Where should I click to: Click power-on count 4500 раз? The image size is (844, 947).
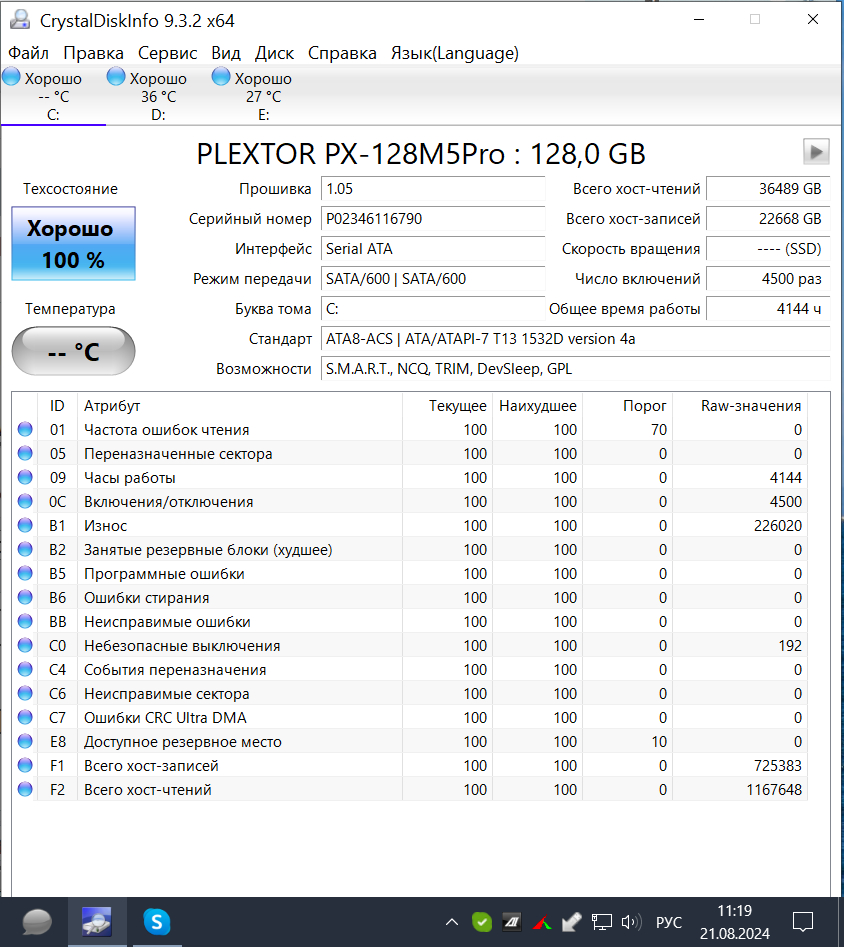[768, 278]
